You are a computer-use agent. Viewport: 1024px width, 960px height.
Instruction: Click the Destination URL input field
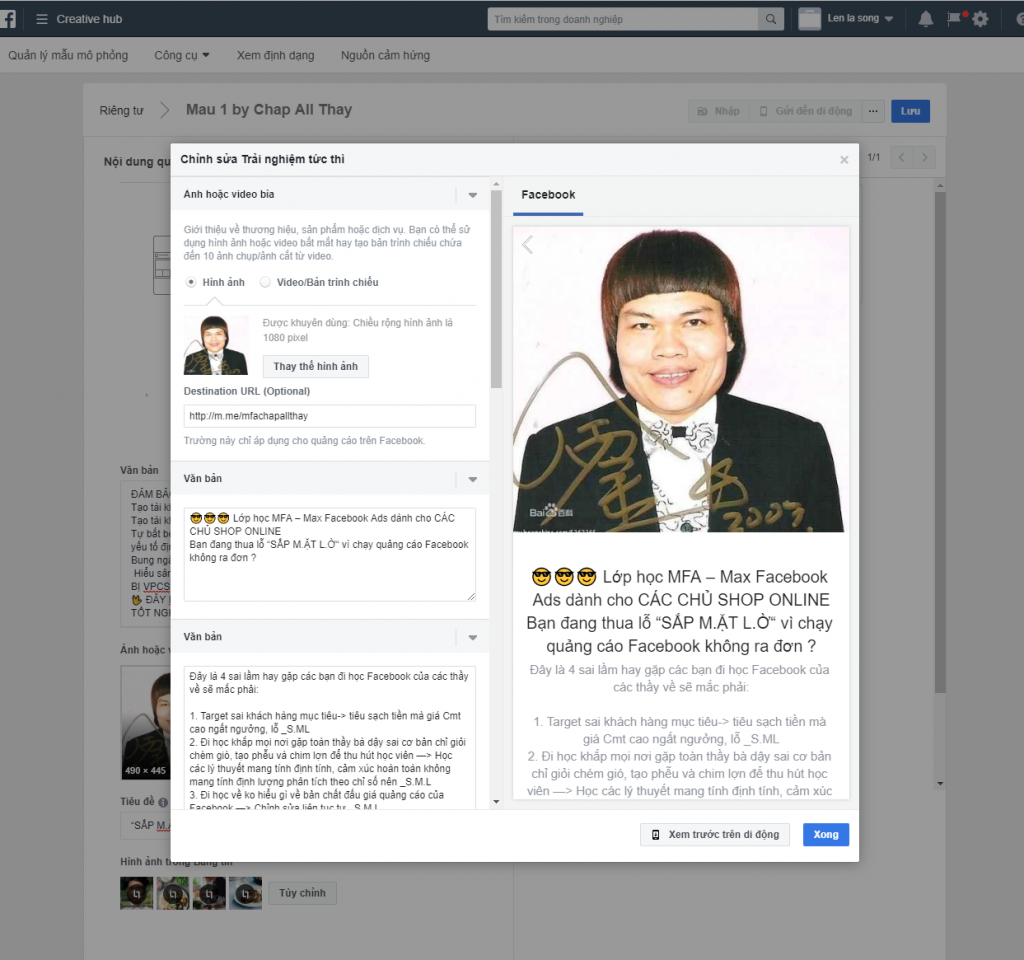pos(330,416)
